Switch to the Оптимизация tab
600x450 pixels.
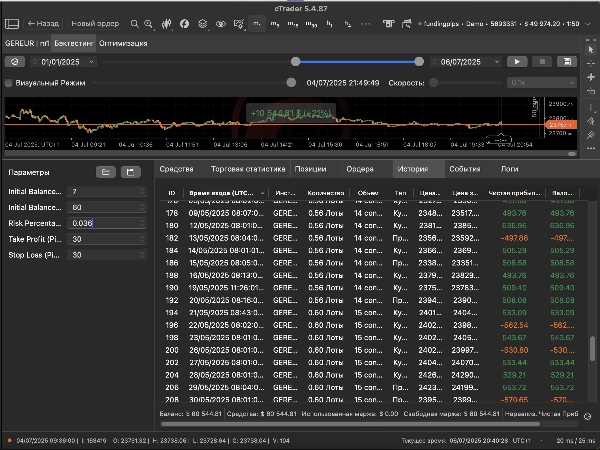click(x=124, y=44)
